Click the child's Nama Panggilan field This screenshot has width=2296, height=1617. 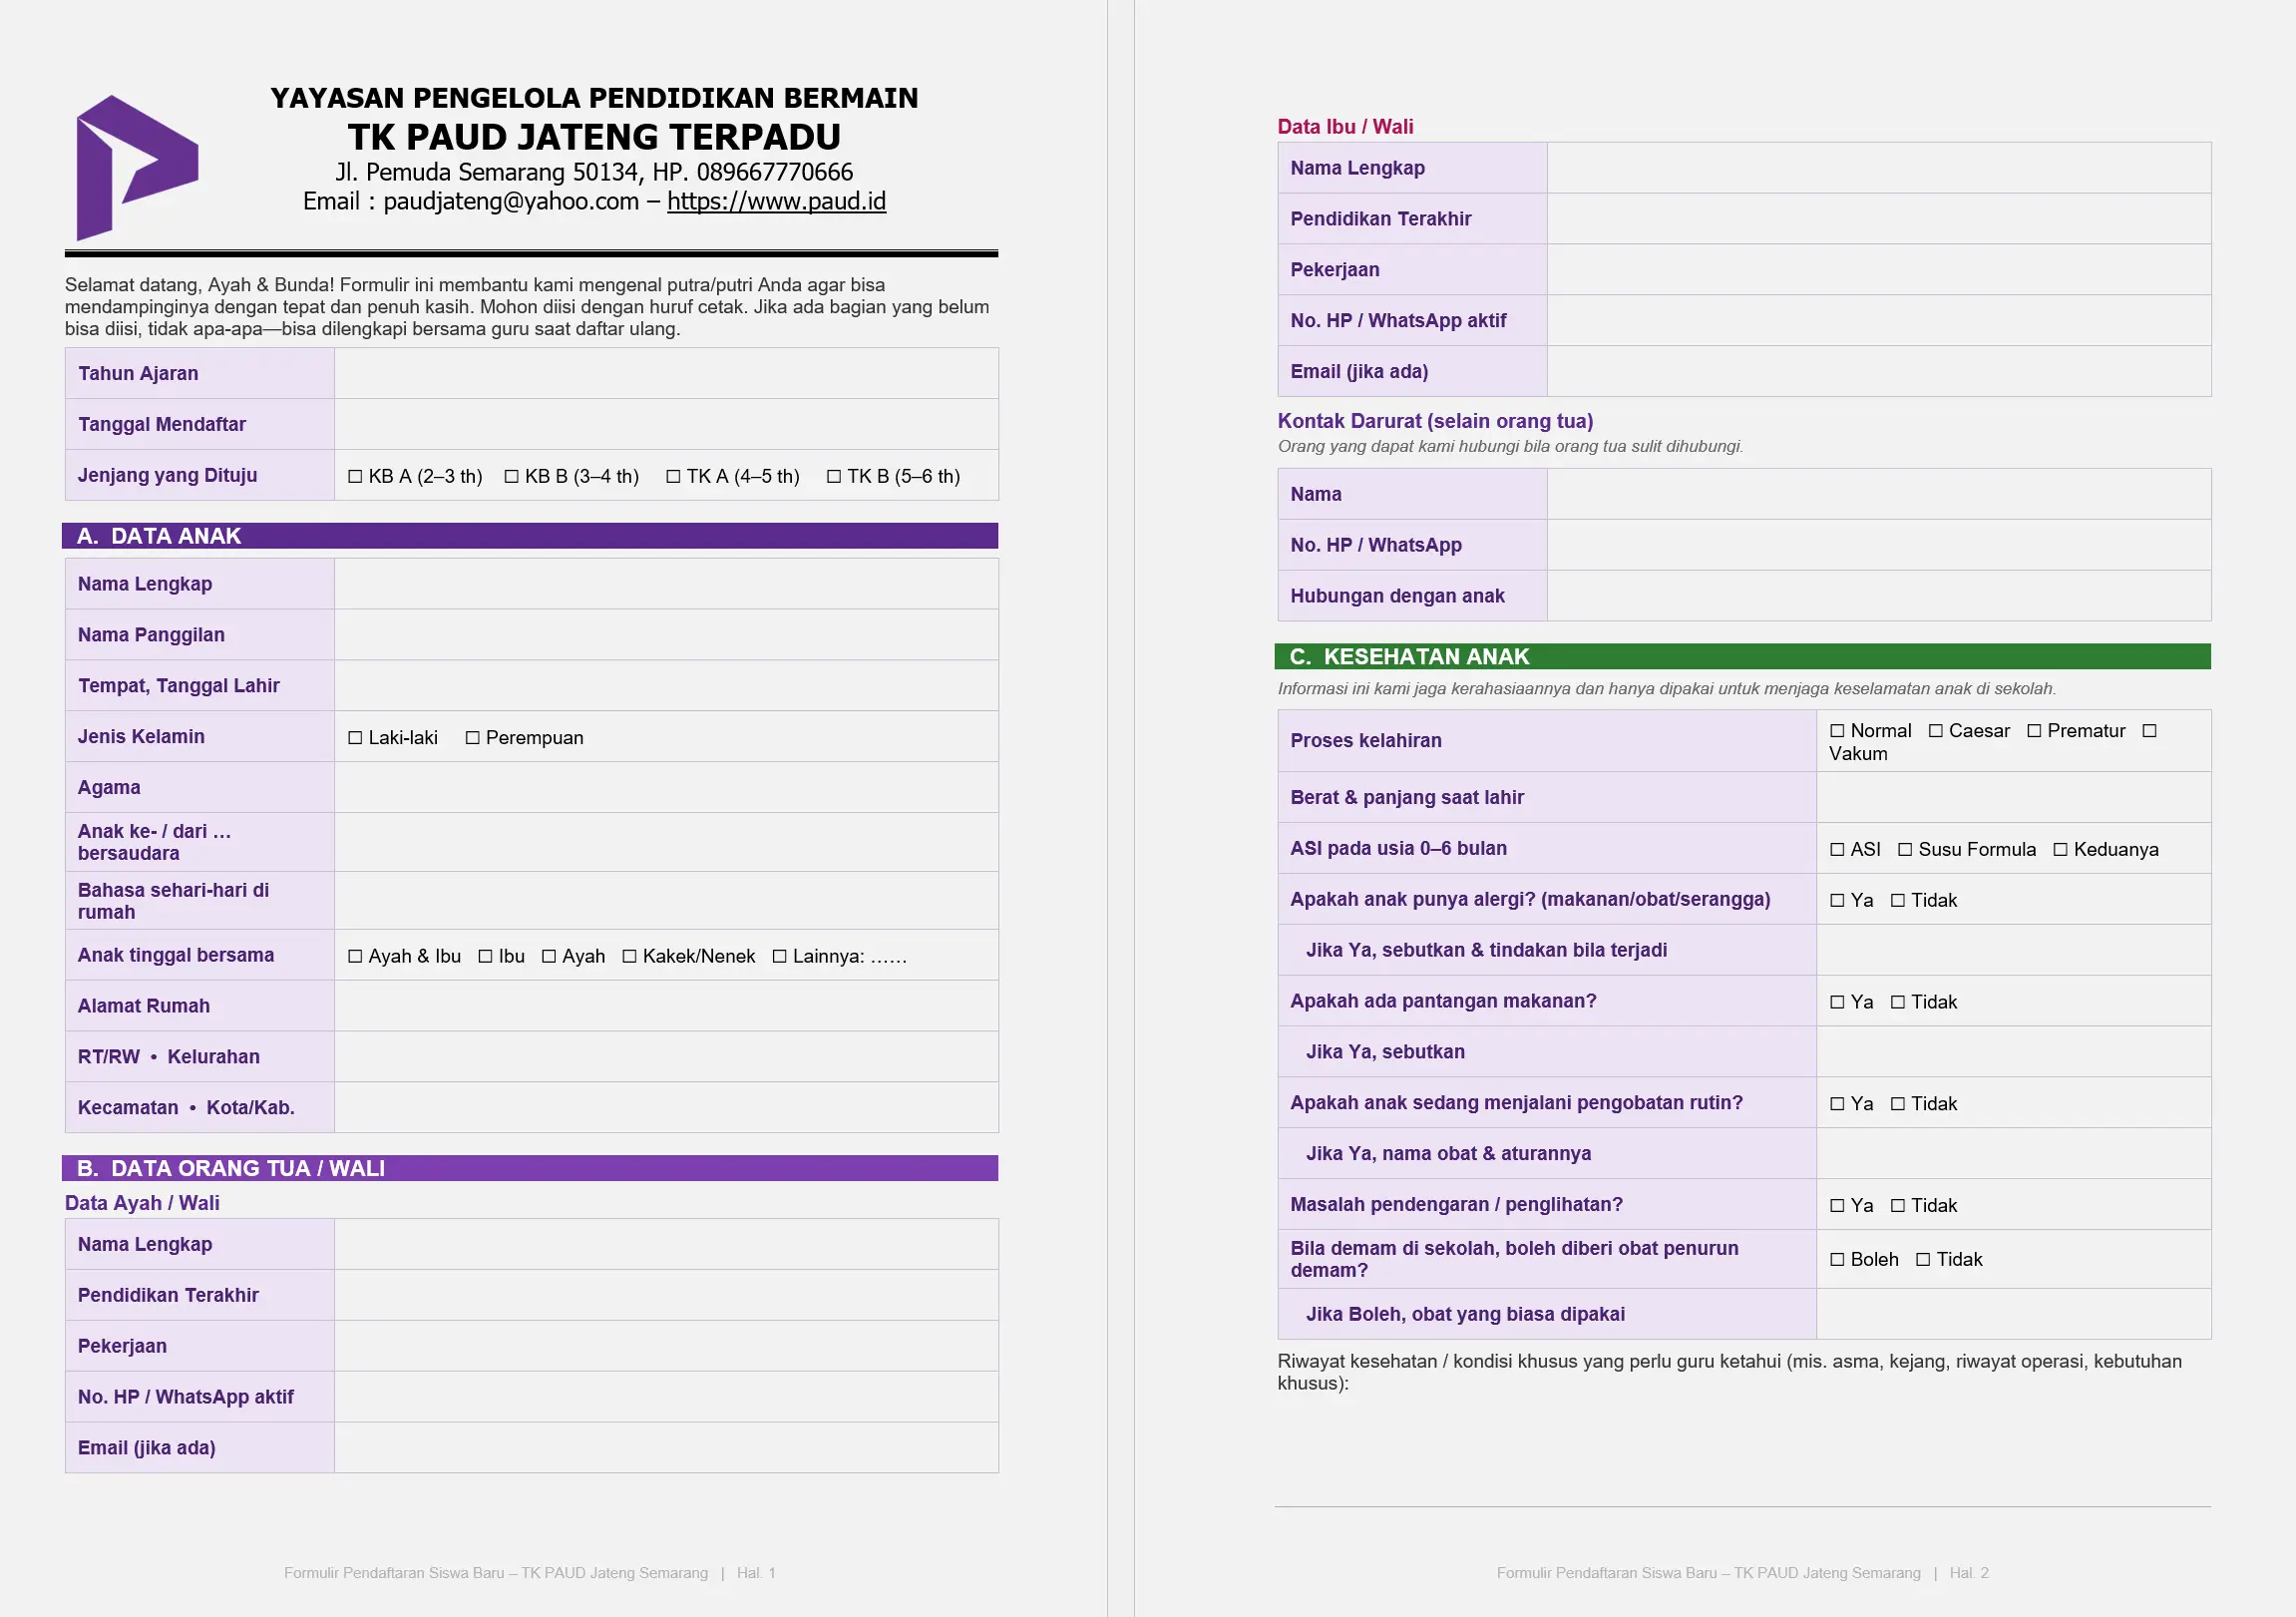(666, 635)
